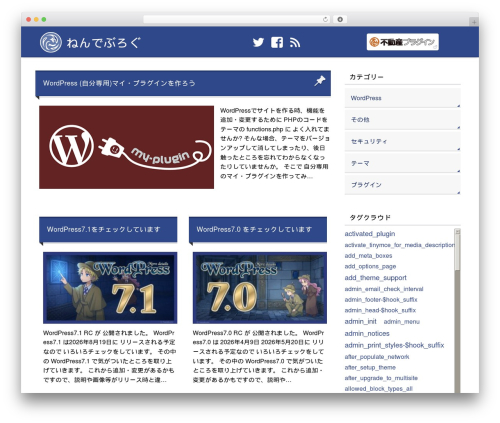Viewport: 500px width, 423px height.
Task: Click the tag cloud scroll-up arrow
Action: click(457, 231)
